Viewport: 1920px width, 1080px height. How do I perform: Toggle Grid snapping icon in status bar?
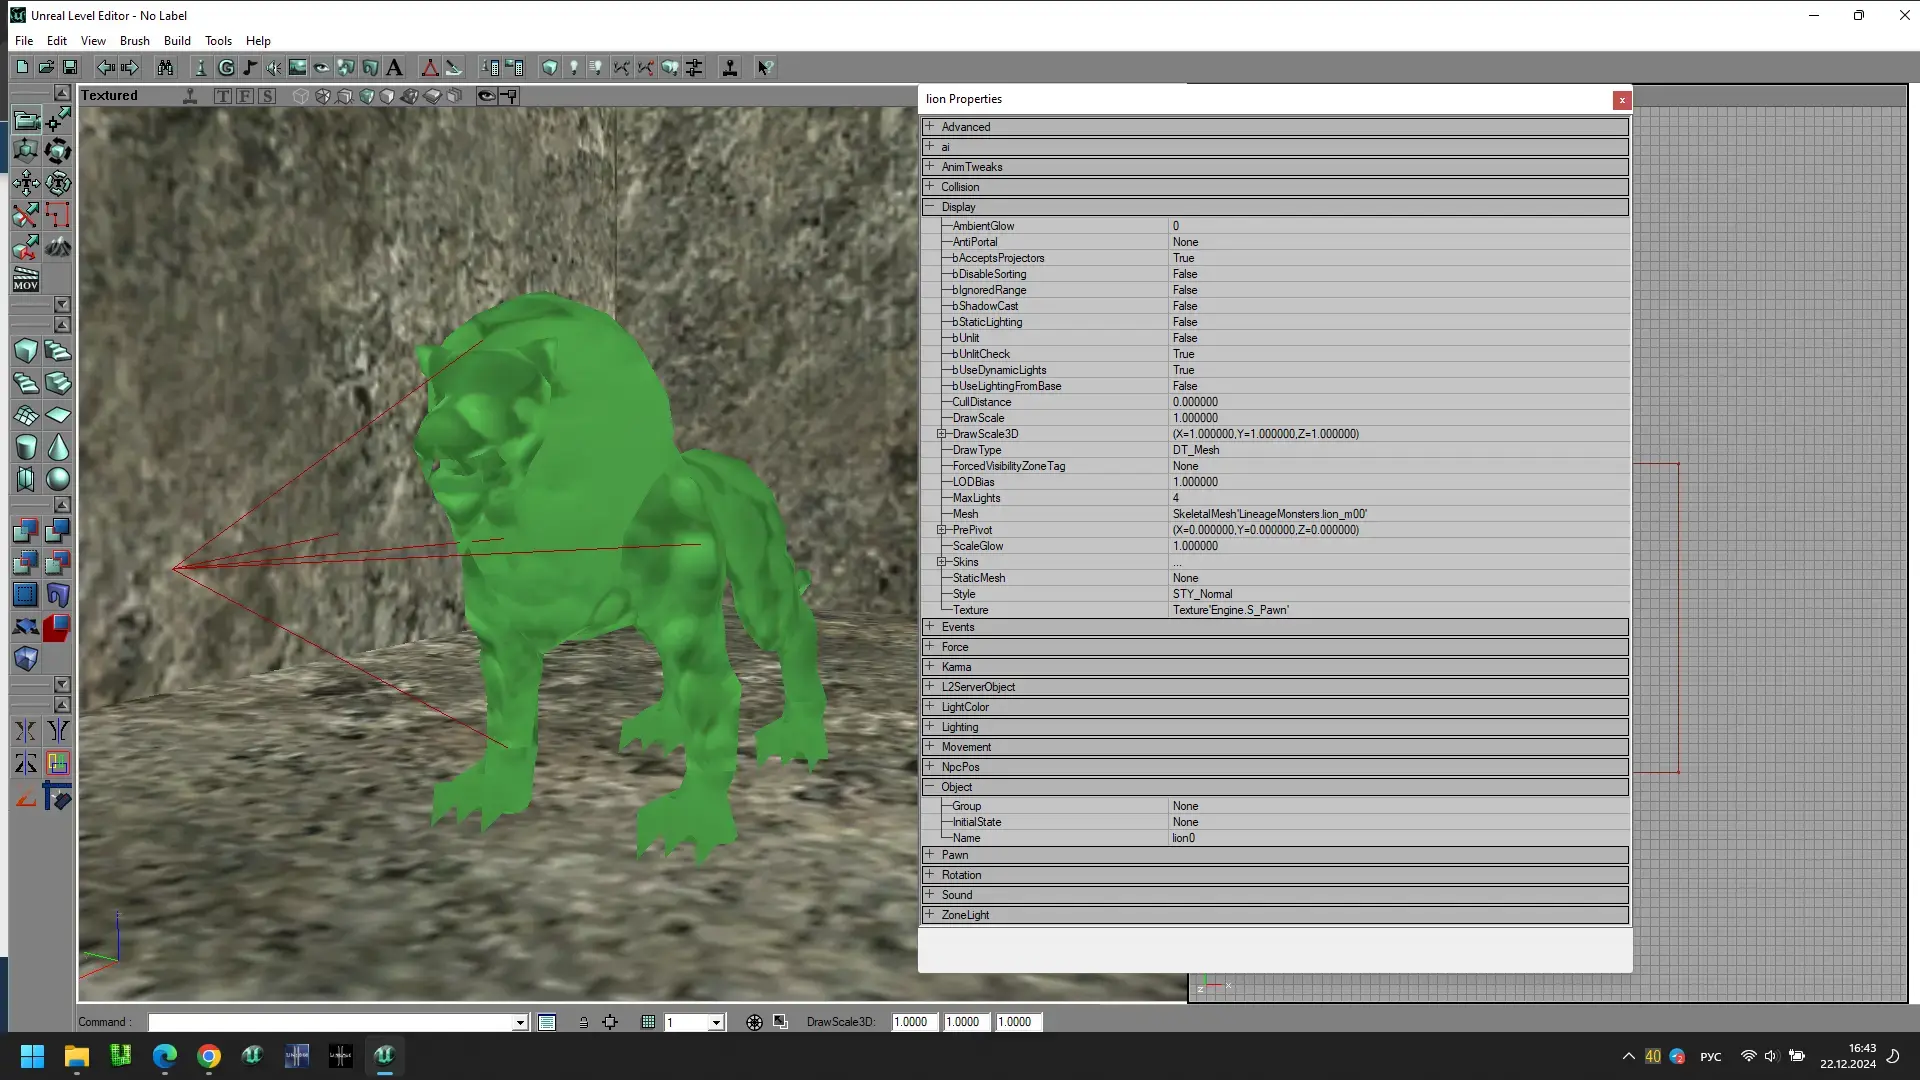coord(648,1022)
